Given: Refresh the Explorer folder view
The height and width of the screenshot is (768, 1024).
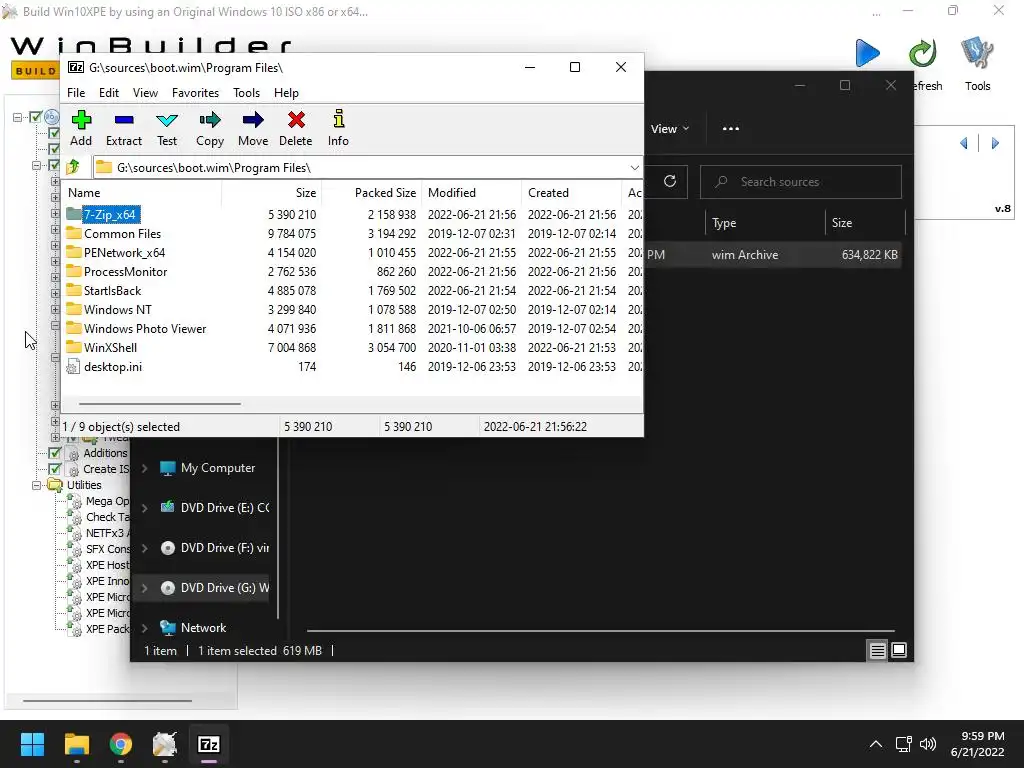Looking at the screenshot, I should click(670, 182).
